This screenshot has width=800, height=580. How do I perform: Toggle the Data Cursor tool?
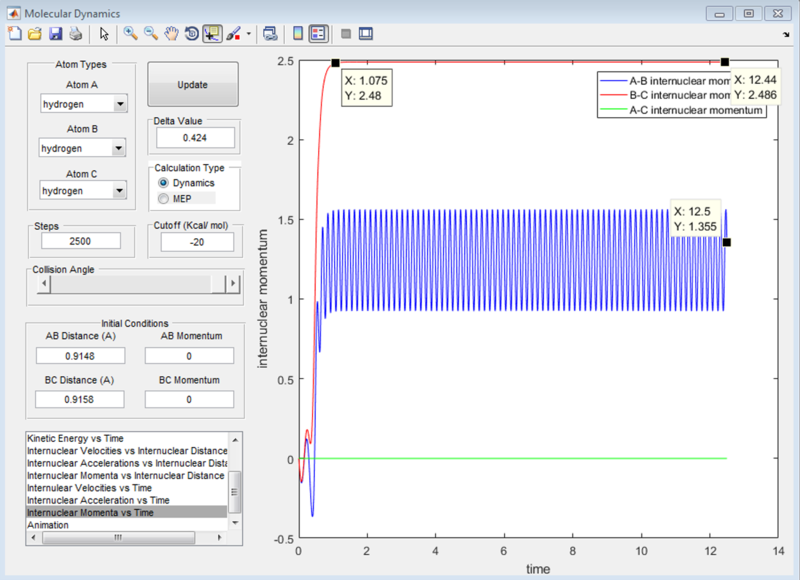pyautogui.click(x=211, y=34)
